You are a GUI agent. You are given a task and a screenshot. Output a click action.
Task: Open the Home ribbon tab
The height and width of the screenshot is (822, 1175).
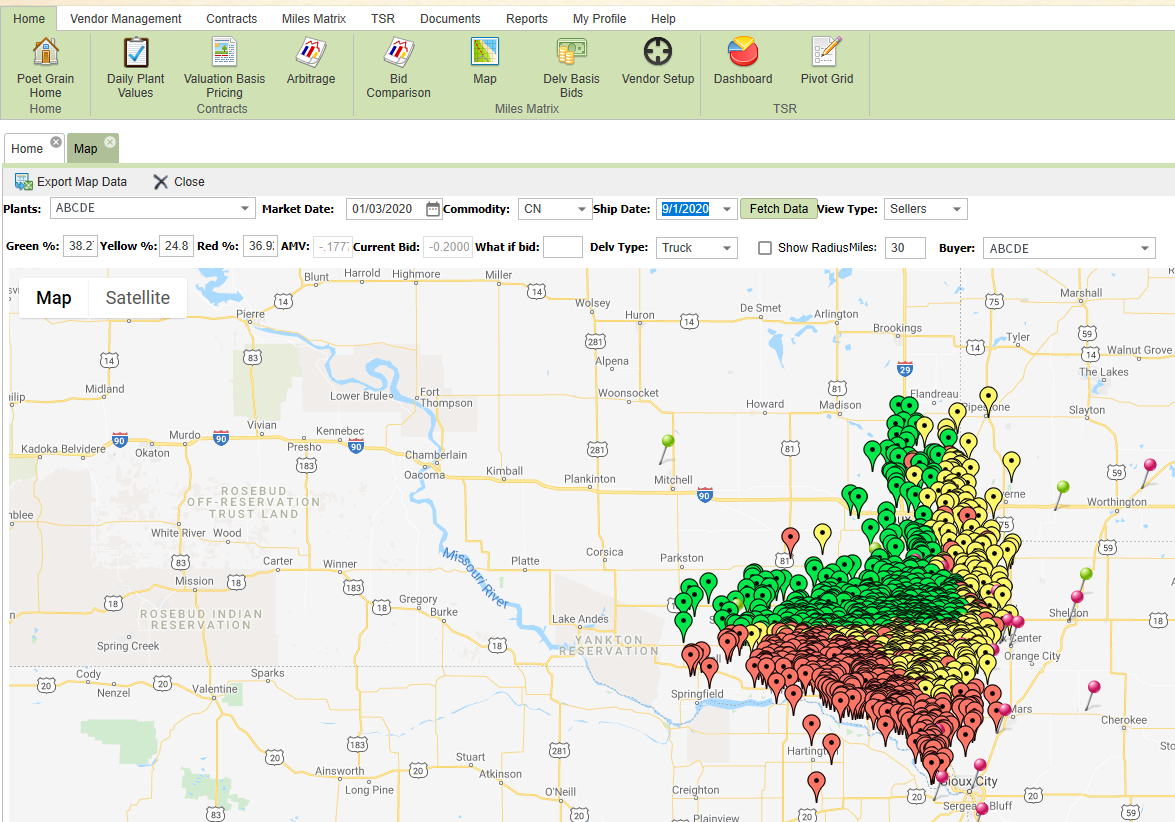[29, 19]
